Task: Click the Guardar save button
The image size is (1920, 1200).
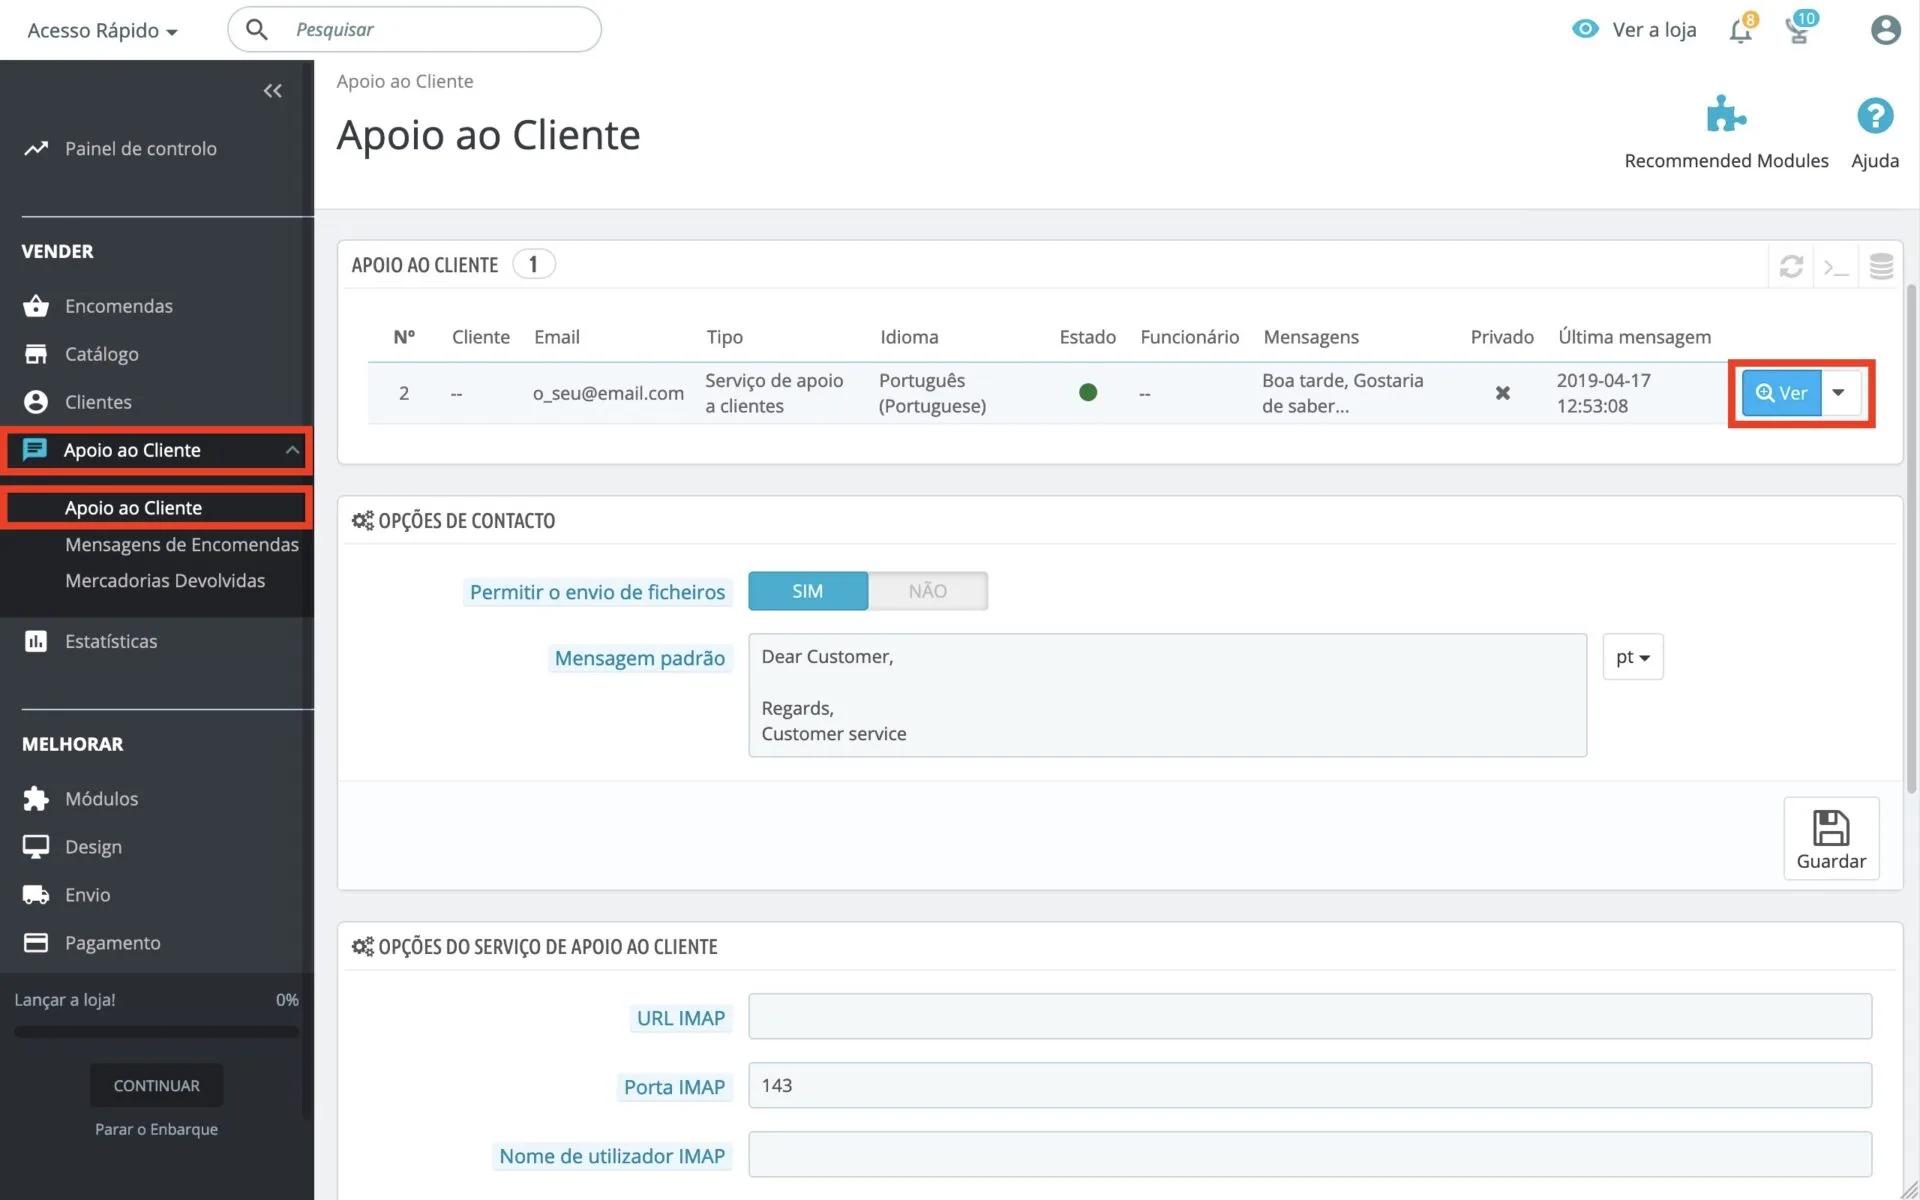Action: (1830, 838)
